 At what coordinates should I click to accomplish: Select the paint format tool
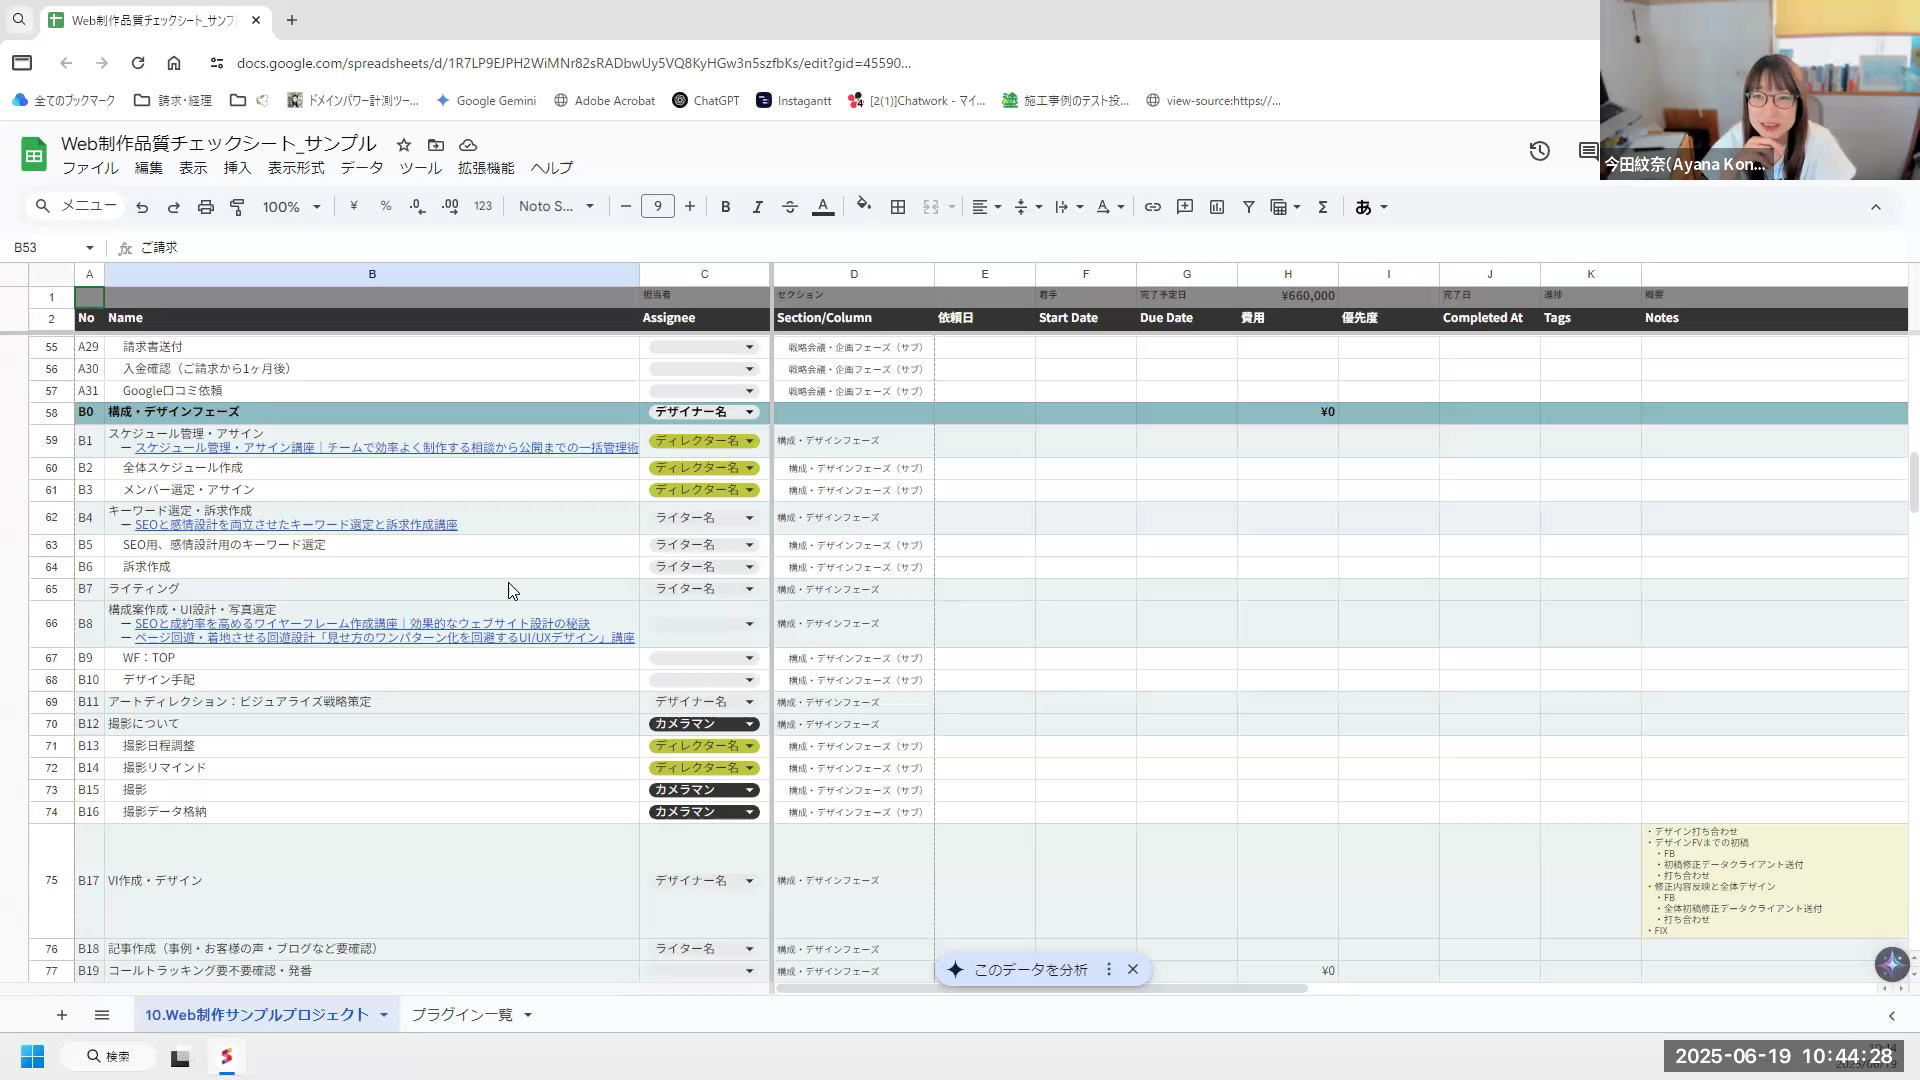click(237, 207)
